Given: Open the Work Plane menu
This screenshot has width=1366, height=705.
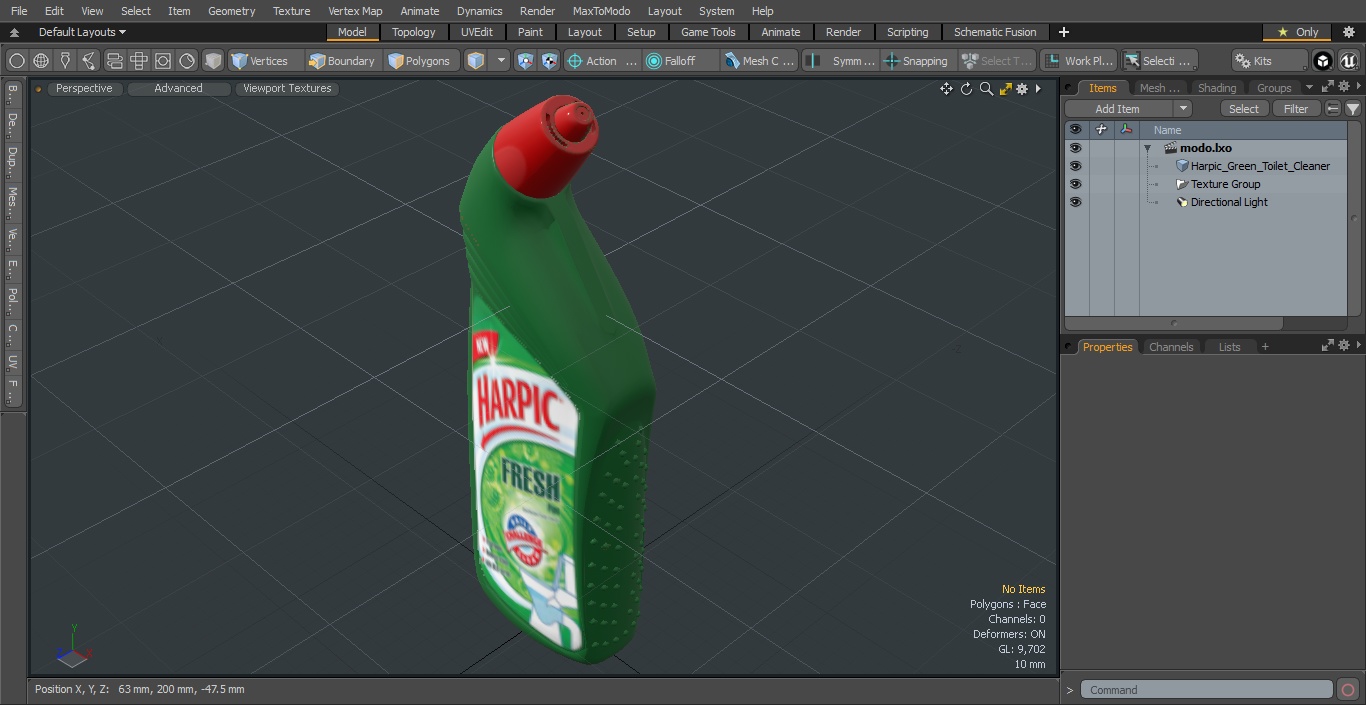Looking at the screenshot, I should [x=1078, y=61].
